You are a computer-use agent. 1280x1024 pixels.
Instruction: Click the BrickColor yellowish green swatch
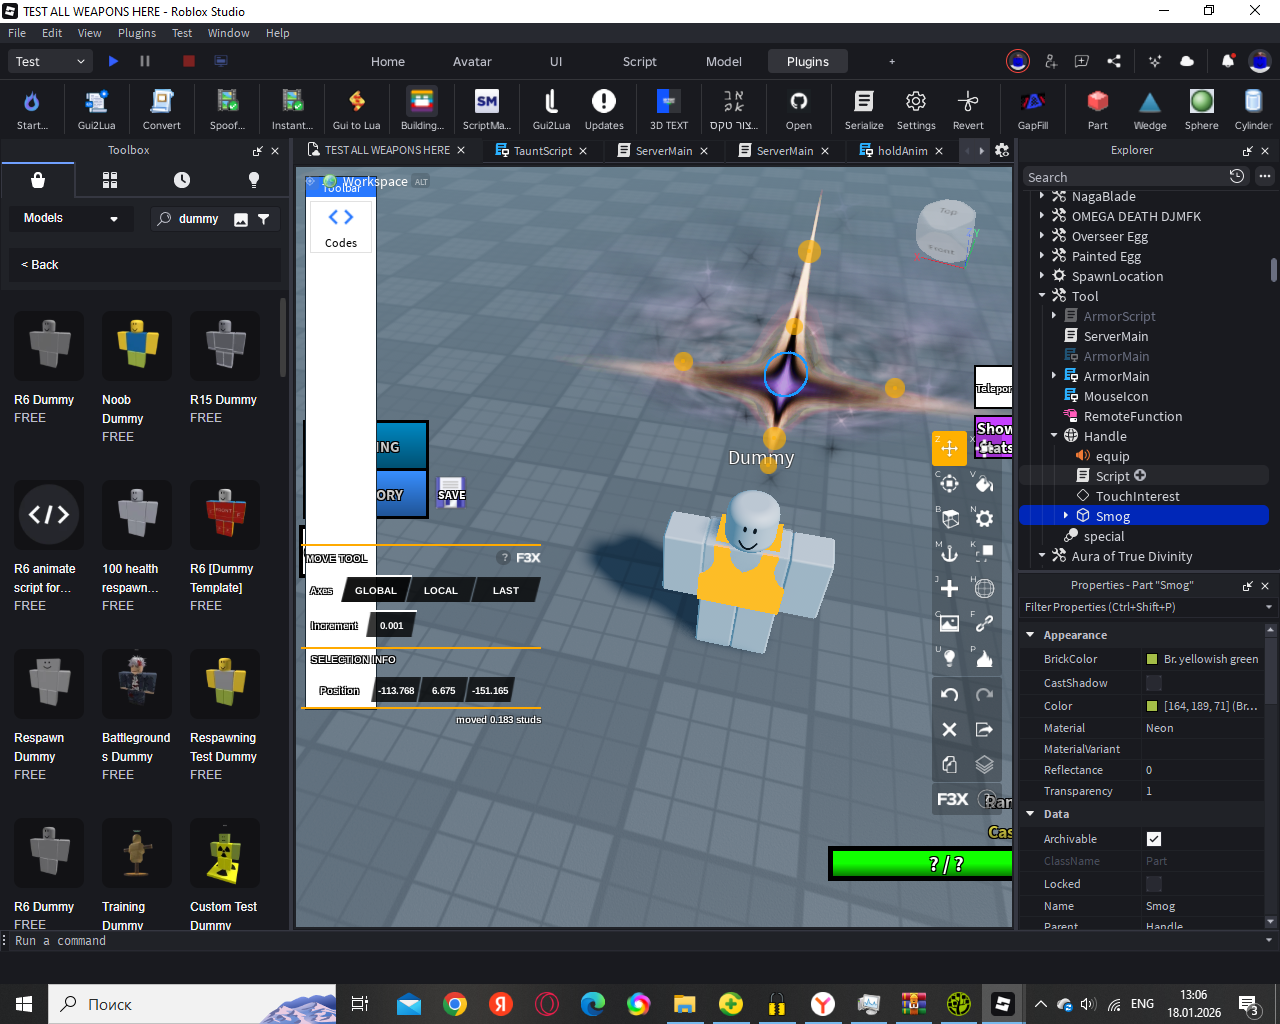(1152, 659)
